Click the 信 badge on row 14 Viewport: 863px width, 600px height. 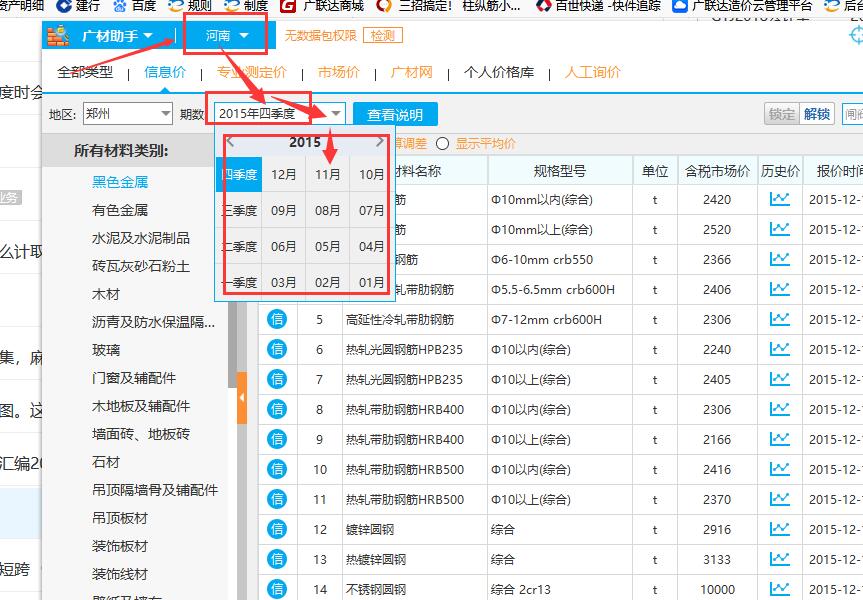pyautogui.click(x=277, y=589)
